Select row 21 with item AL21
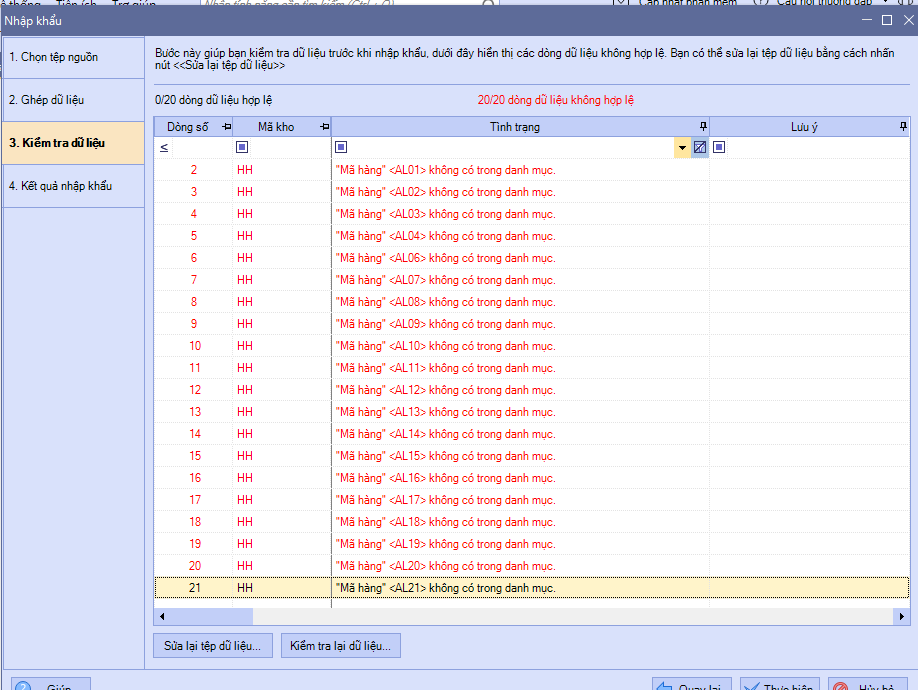 point(444,588)
